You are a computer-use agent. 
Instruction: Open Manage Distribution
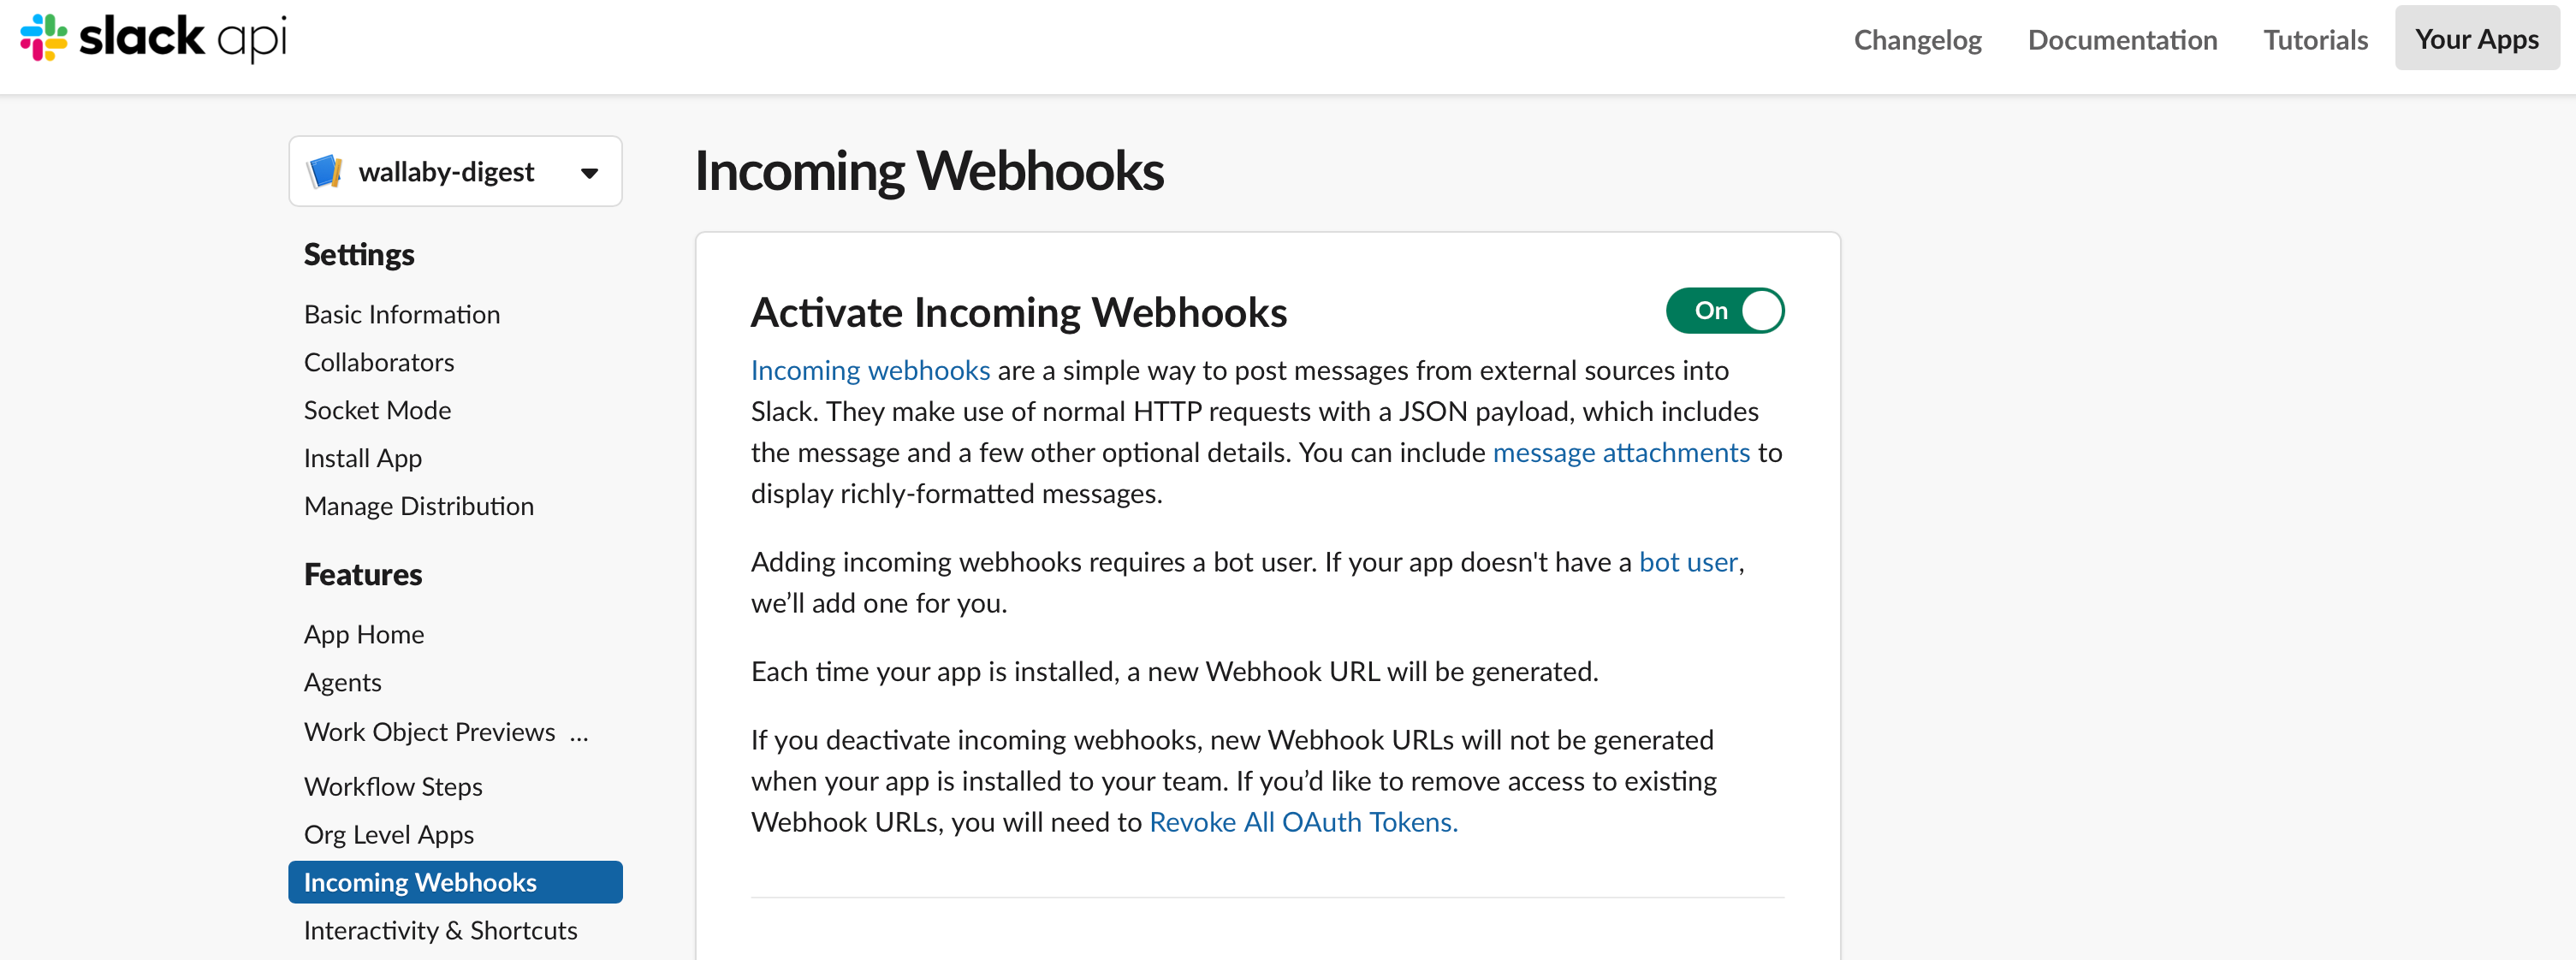(x=419, y=507)
